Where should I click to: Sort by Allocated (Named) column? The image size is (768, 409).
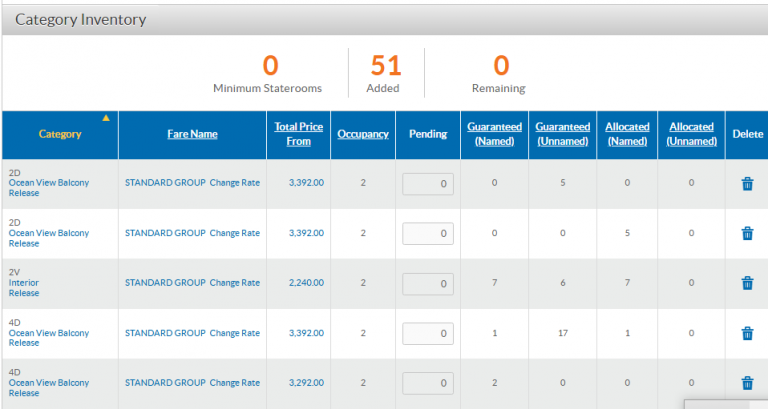tap(627, 134)
